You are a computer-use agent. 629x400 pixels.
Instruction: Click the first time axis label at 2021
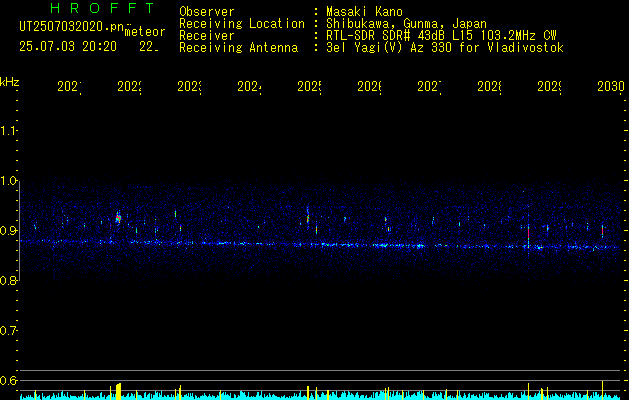click(69, 87)
